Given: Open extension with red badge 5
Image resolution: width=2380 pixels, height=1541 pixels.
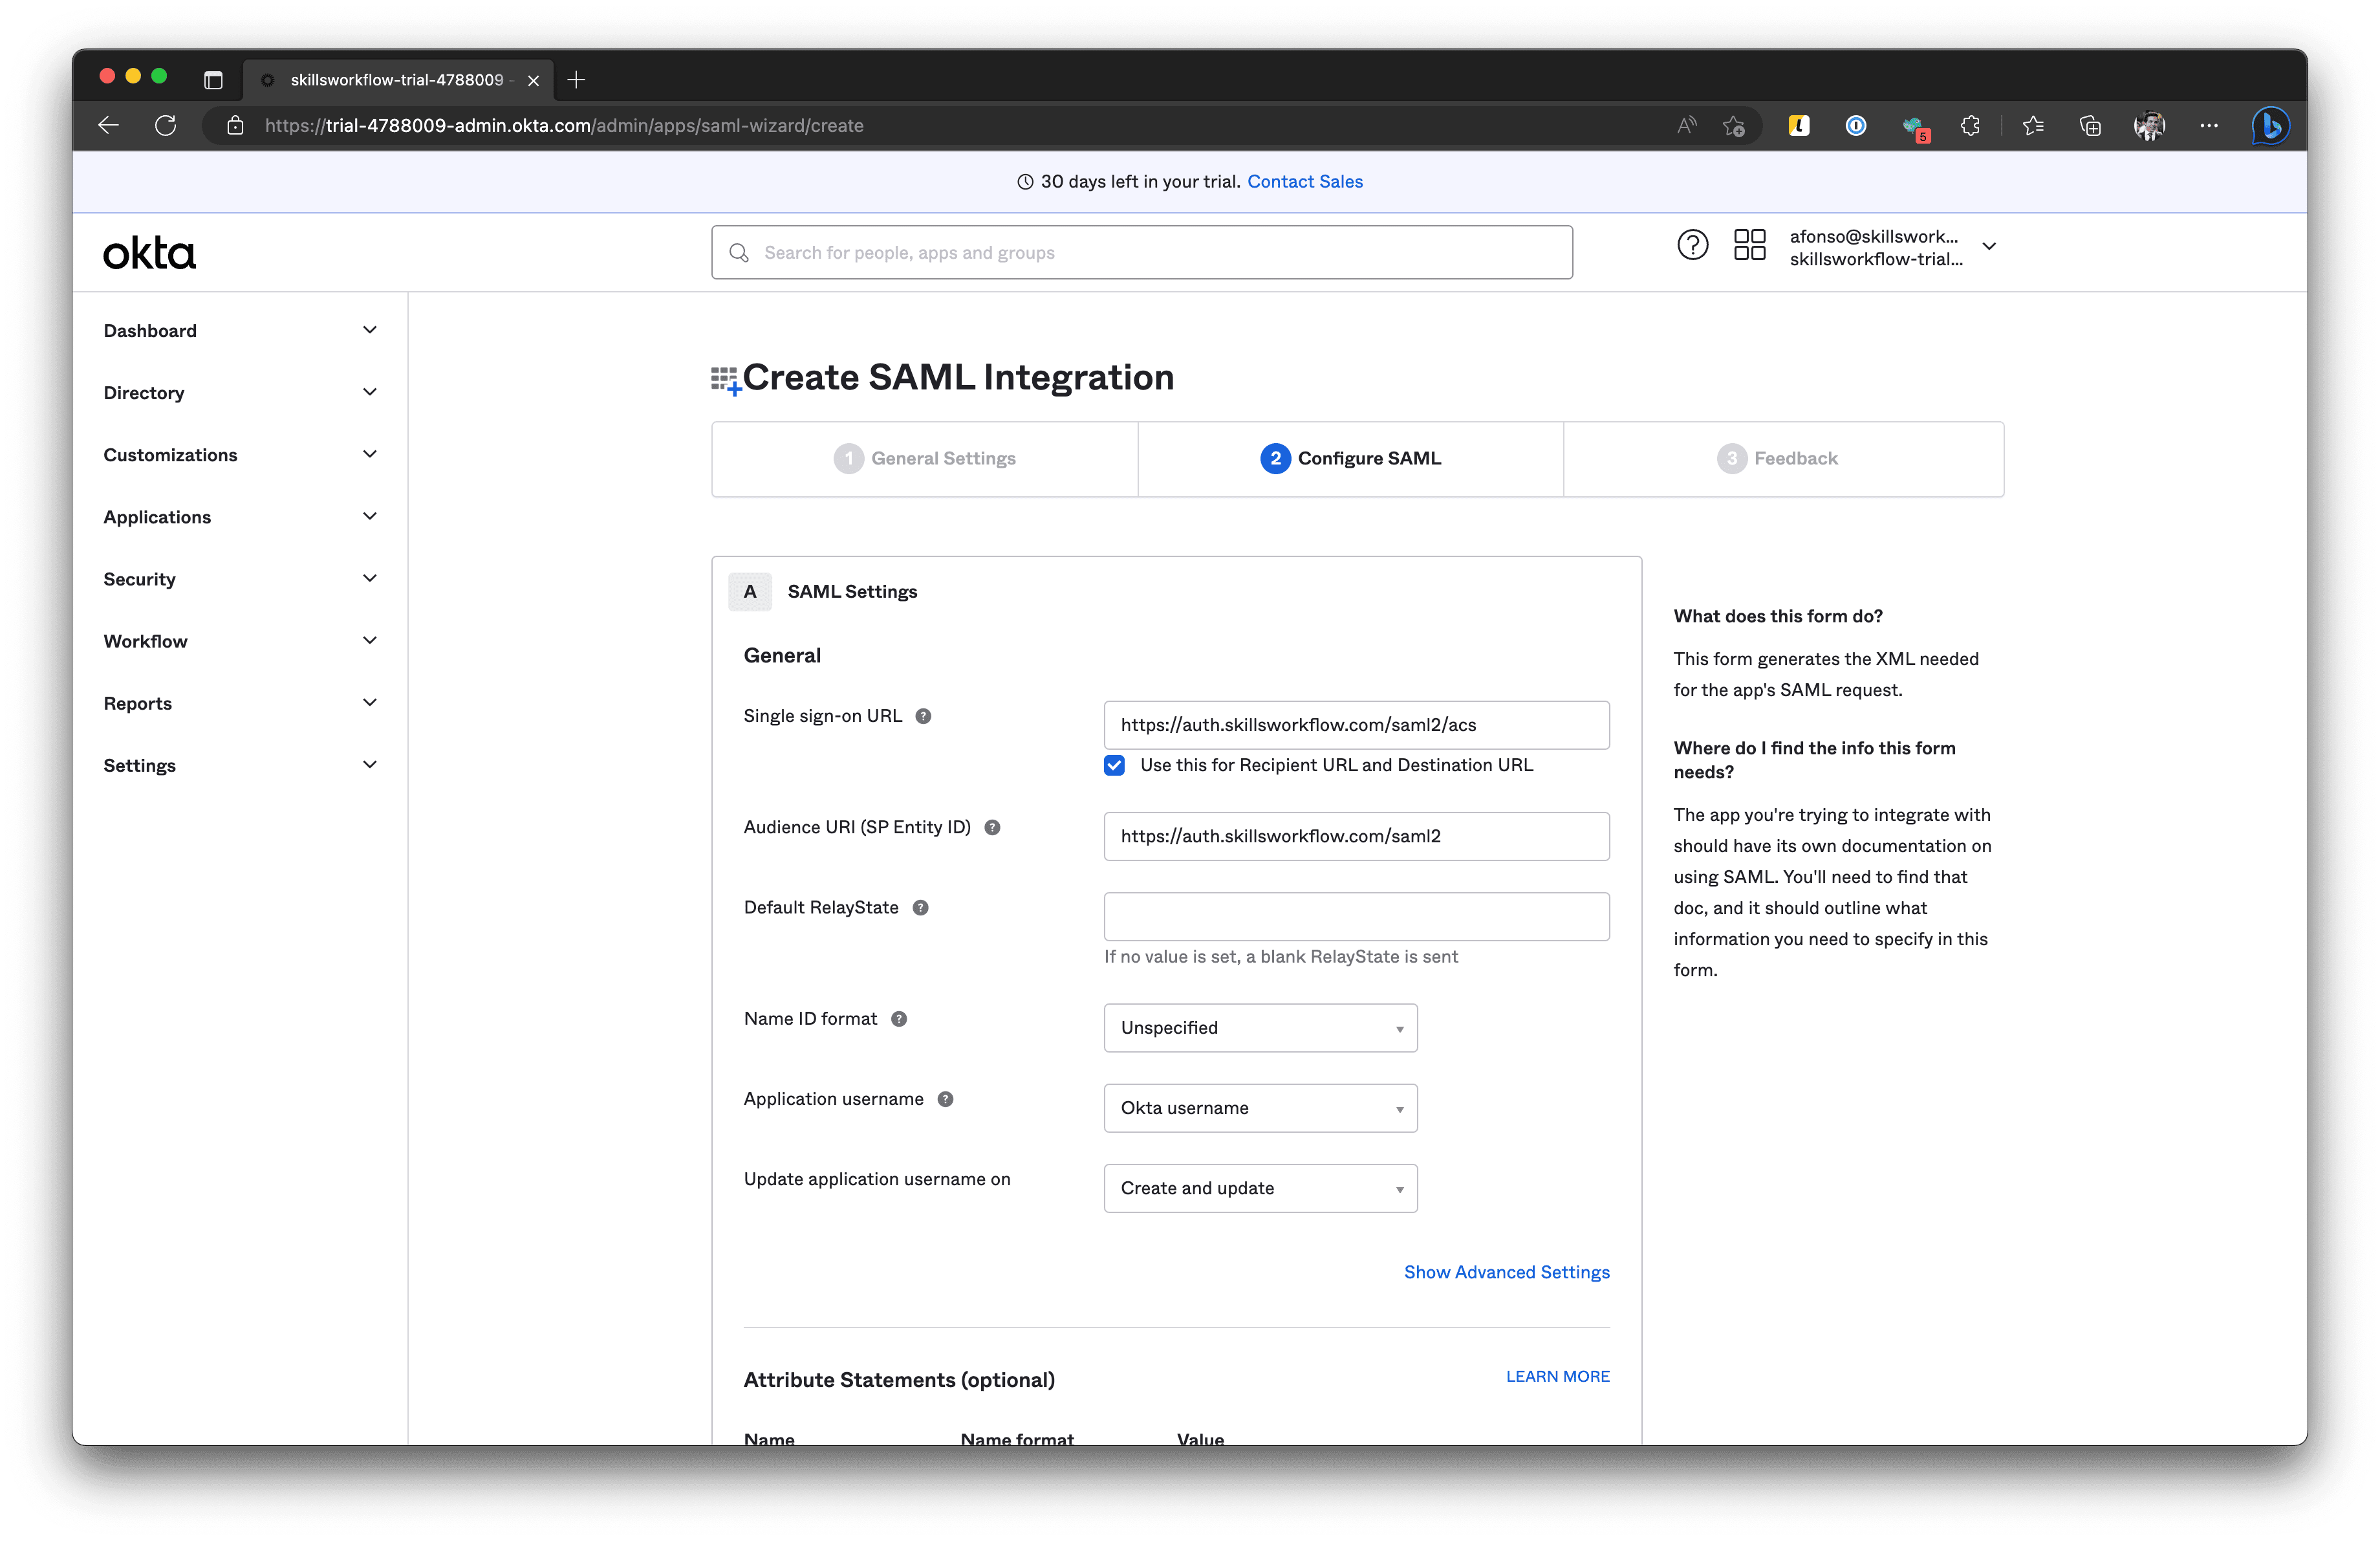Looking at the screenshot, I should pyautogui.click(x=1915, y=127).
